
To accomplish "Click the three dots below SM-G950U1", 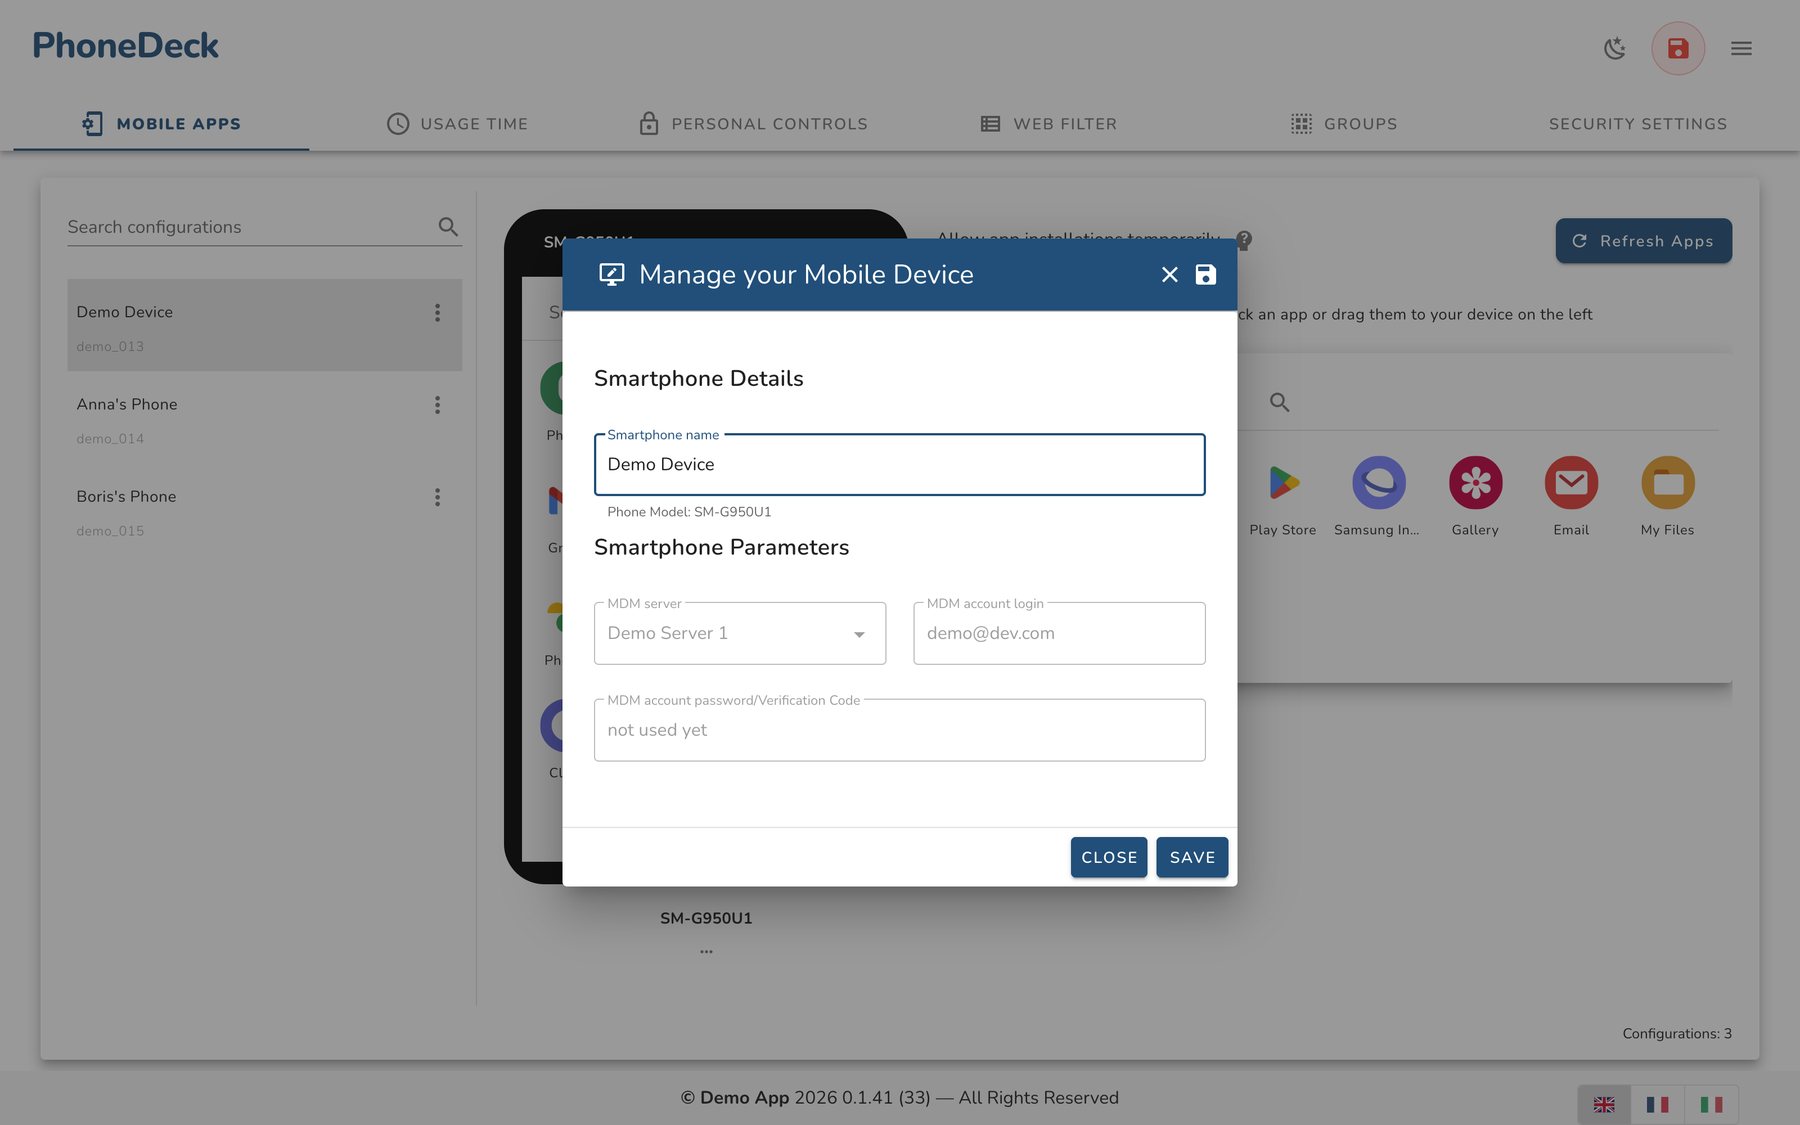I will 706,951.
